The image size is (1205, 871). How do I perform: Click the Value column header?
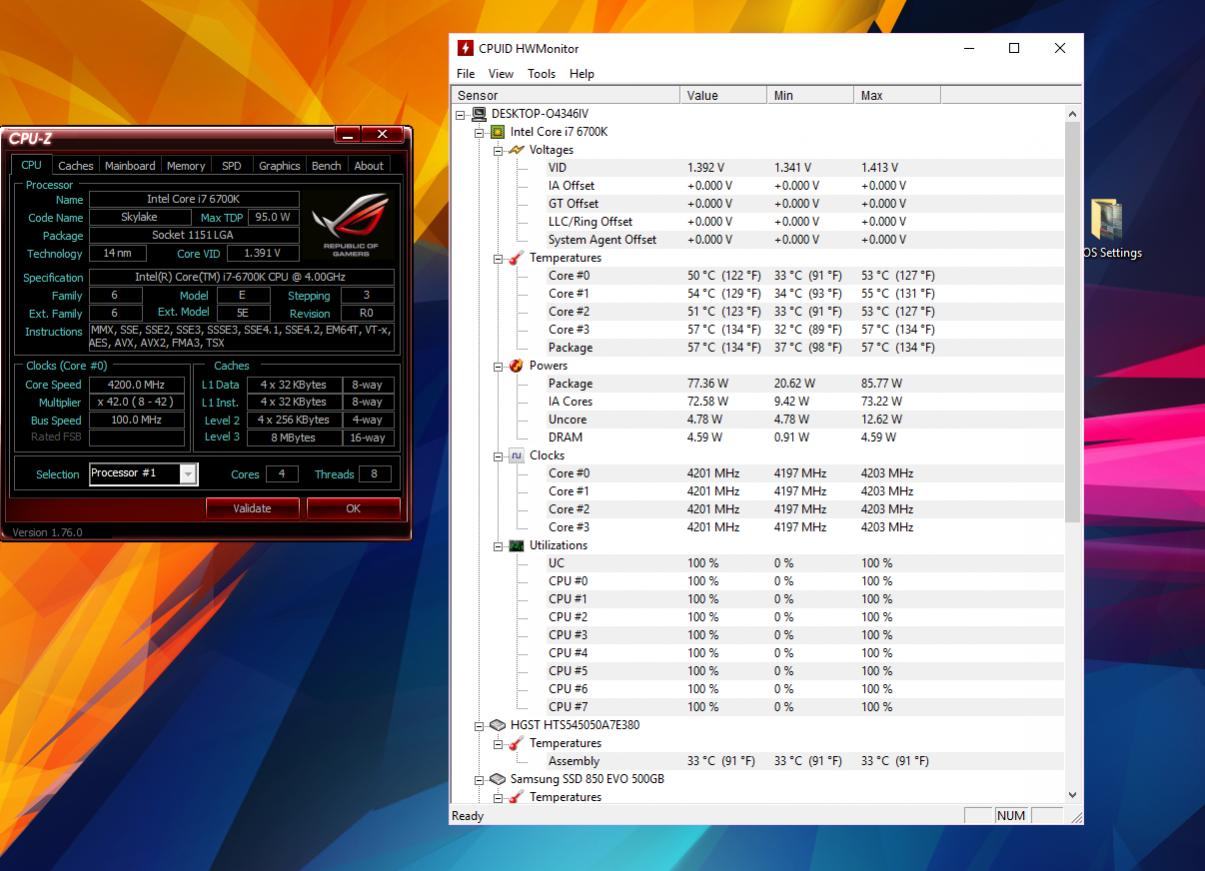[725, 95]
